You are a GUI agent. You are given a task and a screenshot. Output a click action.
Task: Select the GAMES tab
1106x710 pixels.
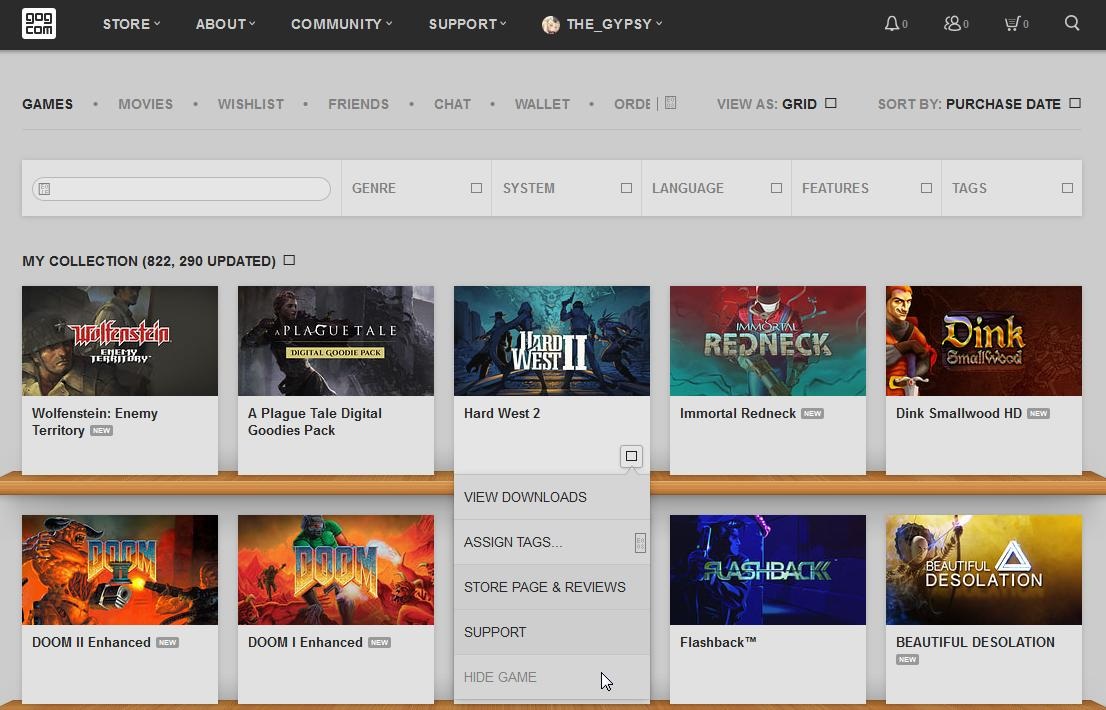pyautogui.click(x=47, y=104)
